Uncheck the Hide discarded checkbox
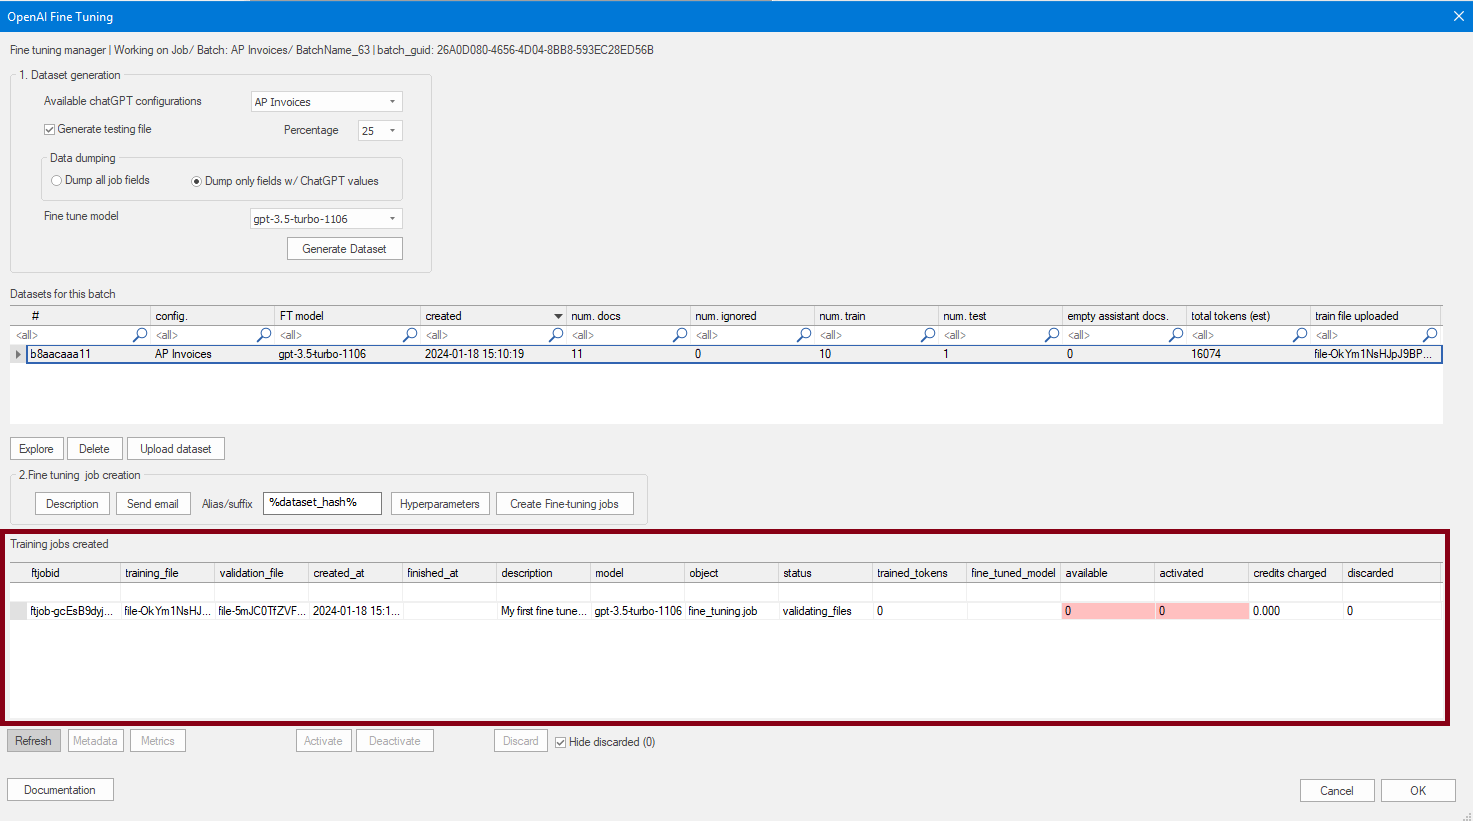This screenshot has height=821, width=1473. pos(561,742)
